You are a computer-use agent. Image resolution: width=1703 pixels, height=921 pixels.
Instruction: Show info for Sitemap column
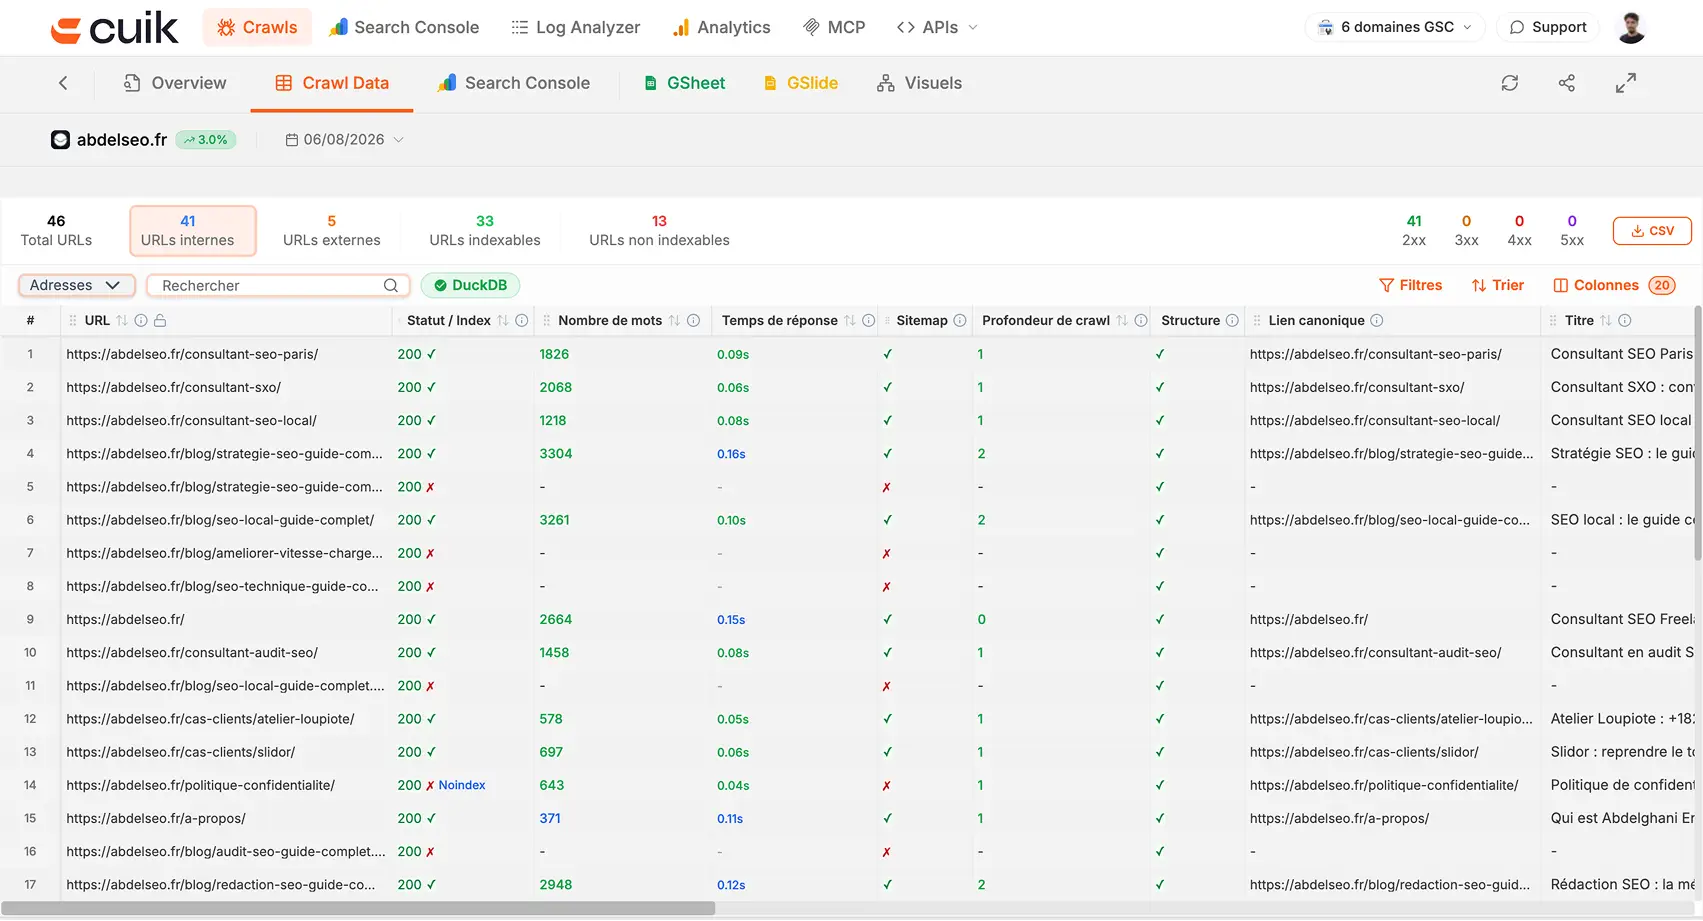point(960,320)
